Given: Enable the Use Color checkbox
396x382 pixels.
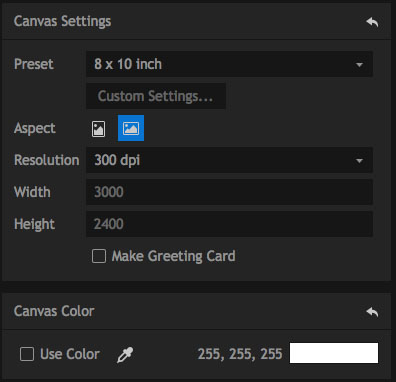Looking at the screenshot, I should [x=27, y=354].
